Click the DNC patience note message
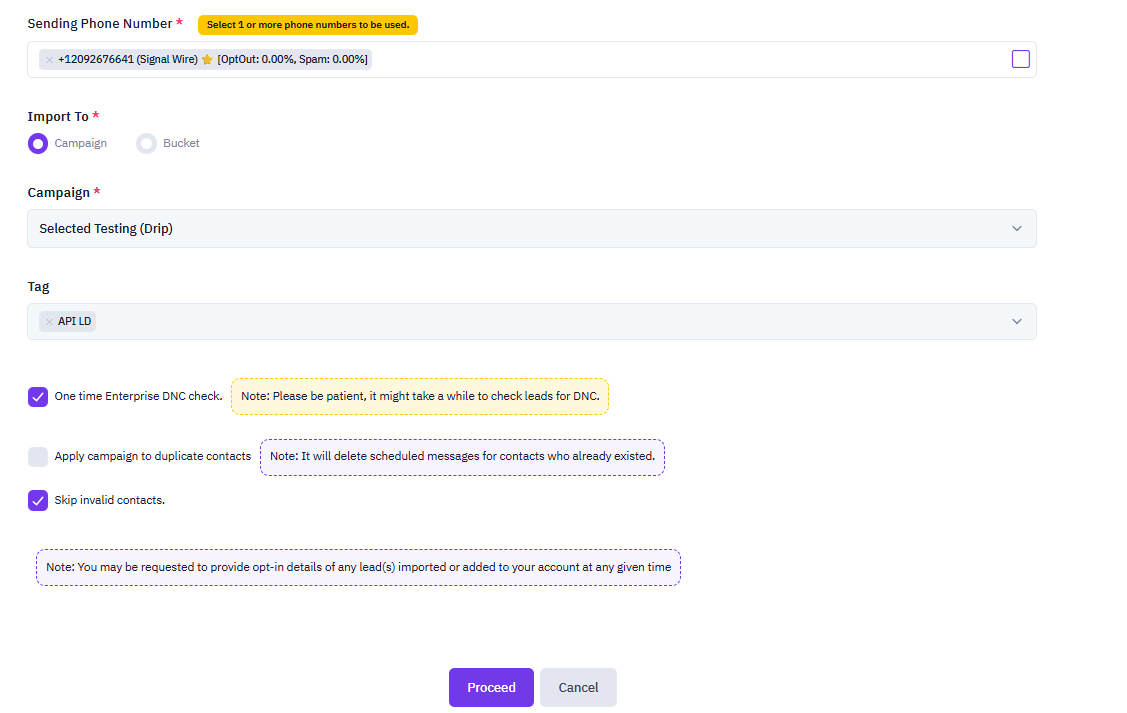 pyautogui.click(x=420, y=396)
